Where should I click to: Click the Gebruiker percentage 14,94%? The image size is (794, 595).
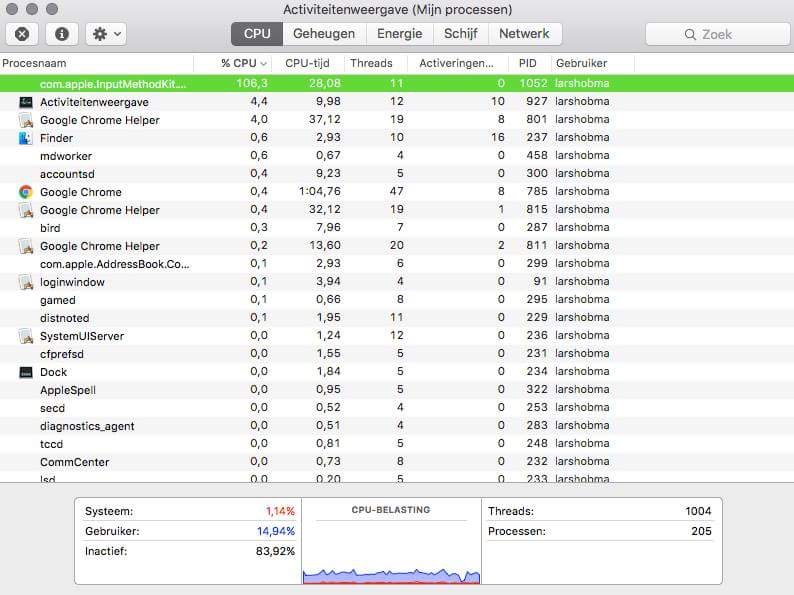coord(276,531)
